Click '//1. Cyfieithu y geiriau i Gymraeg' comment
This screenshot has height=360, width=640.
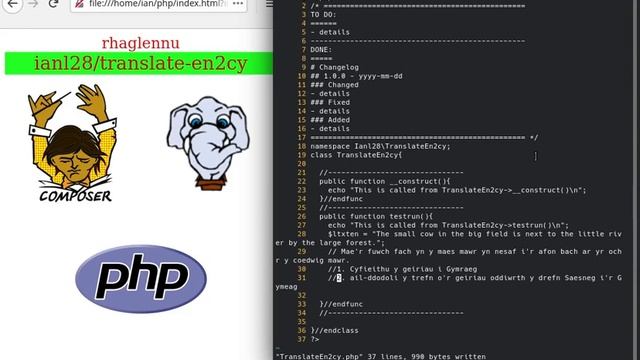[402, 269]
